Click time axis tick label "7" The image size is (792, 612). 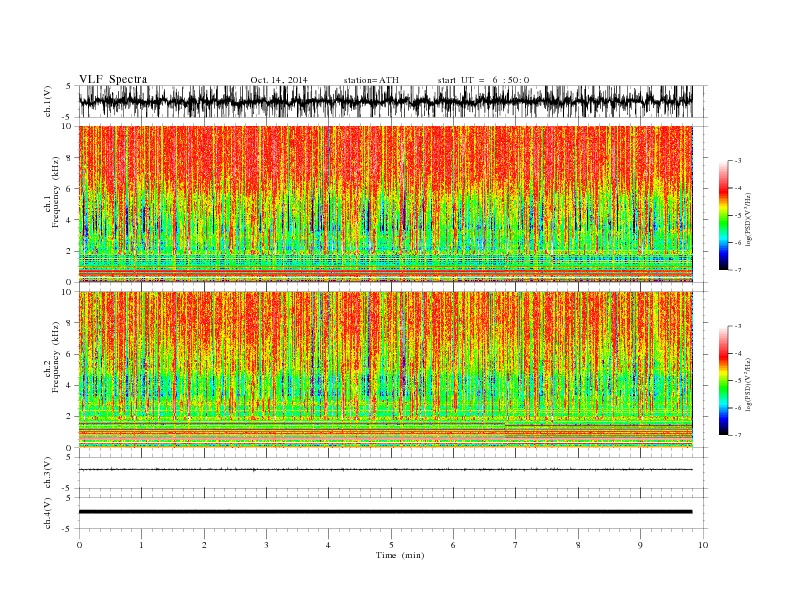(516, 545)
